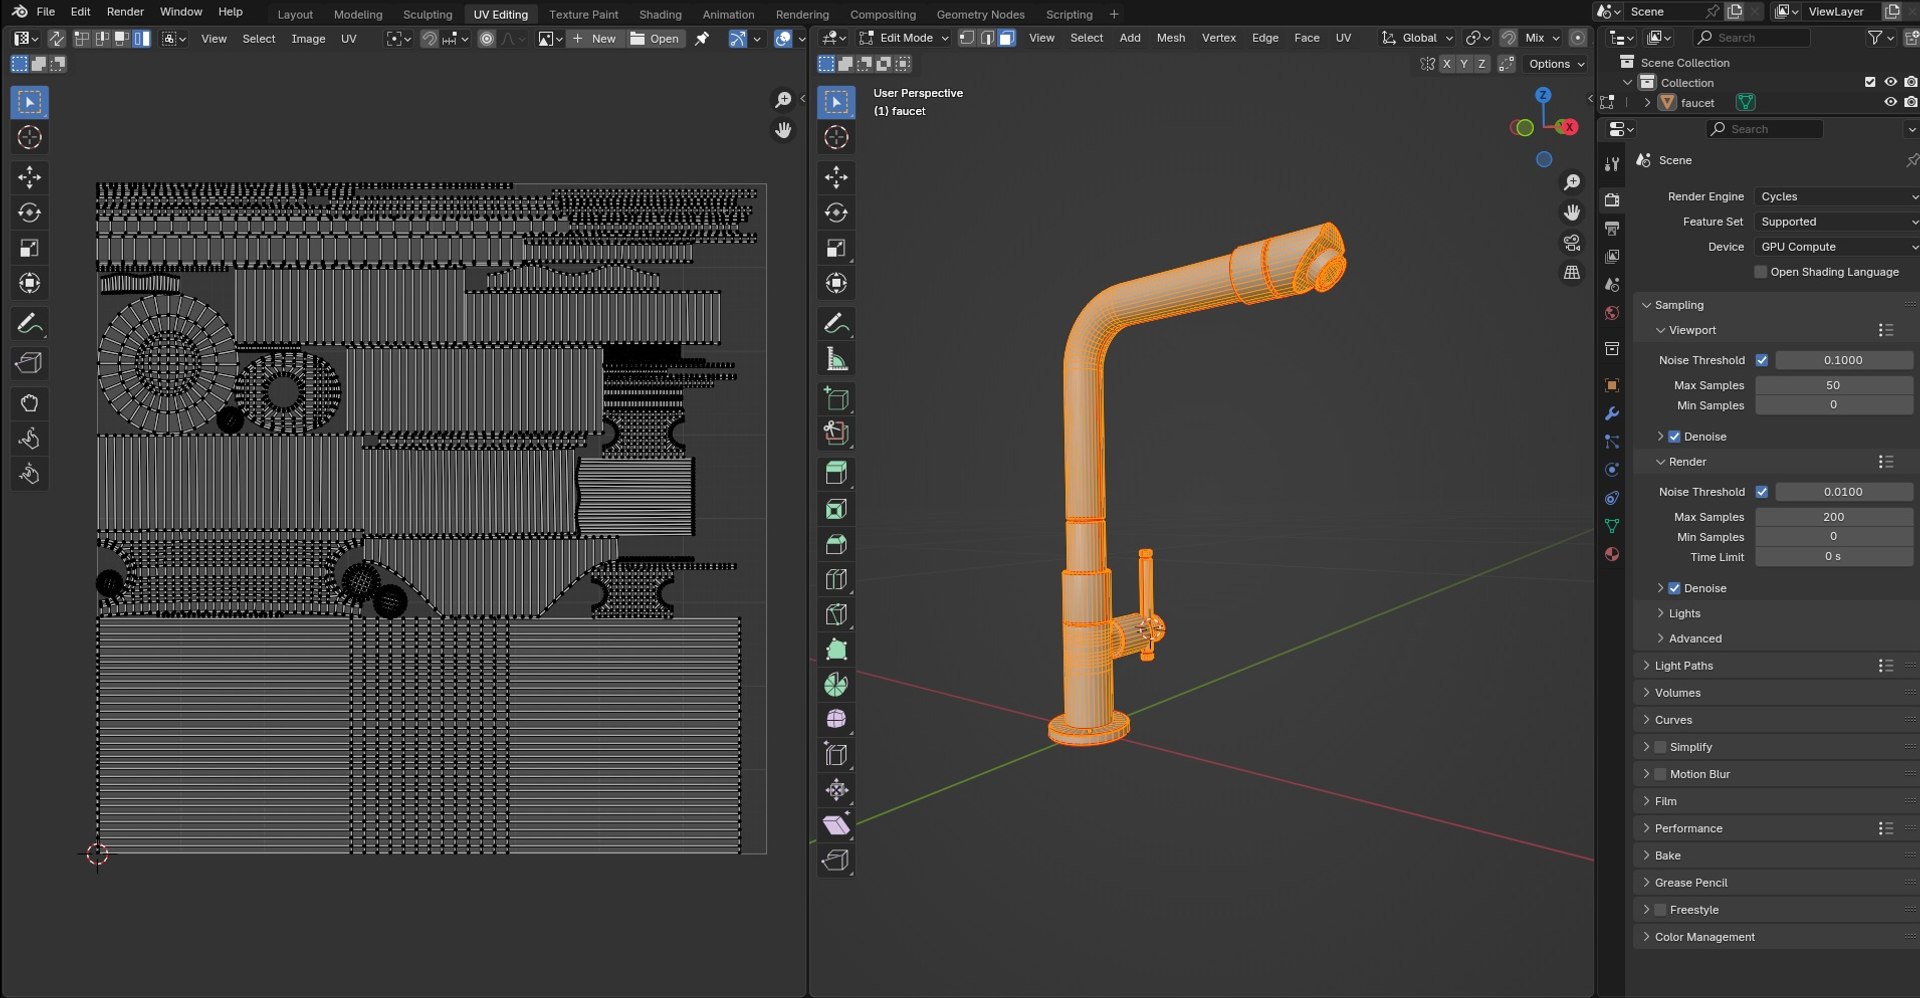
Task: Activate the Measure tool in 3D viewport
Action: click(836, 359)
